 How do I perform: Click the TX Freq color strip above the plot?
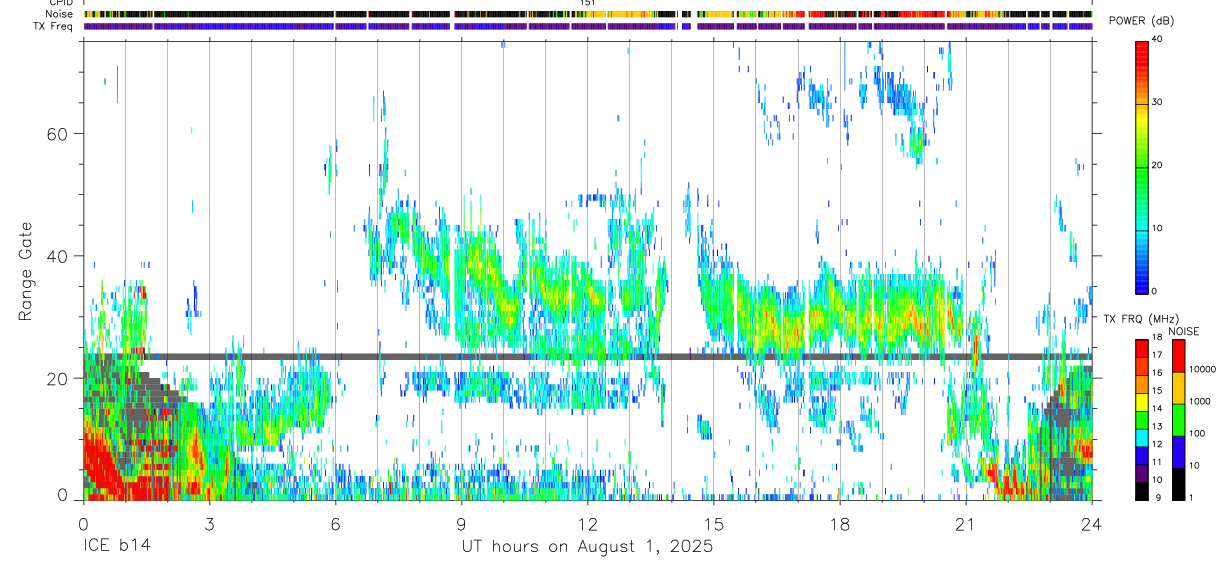coord(587,26)
